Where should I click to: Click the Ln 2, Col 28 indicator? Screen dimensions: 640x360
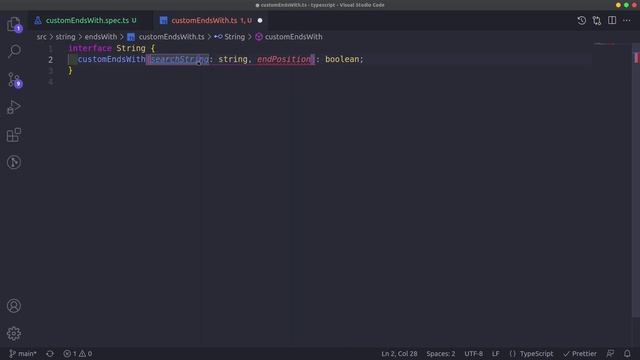[x=399, y=353]
